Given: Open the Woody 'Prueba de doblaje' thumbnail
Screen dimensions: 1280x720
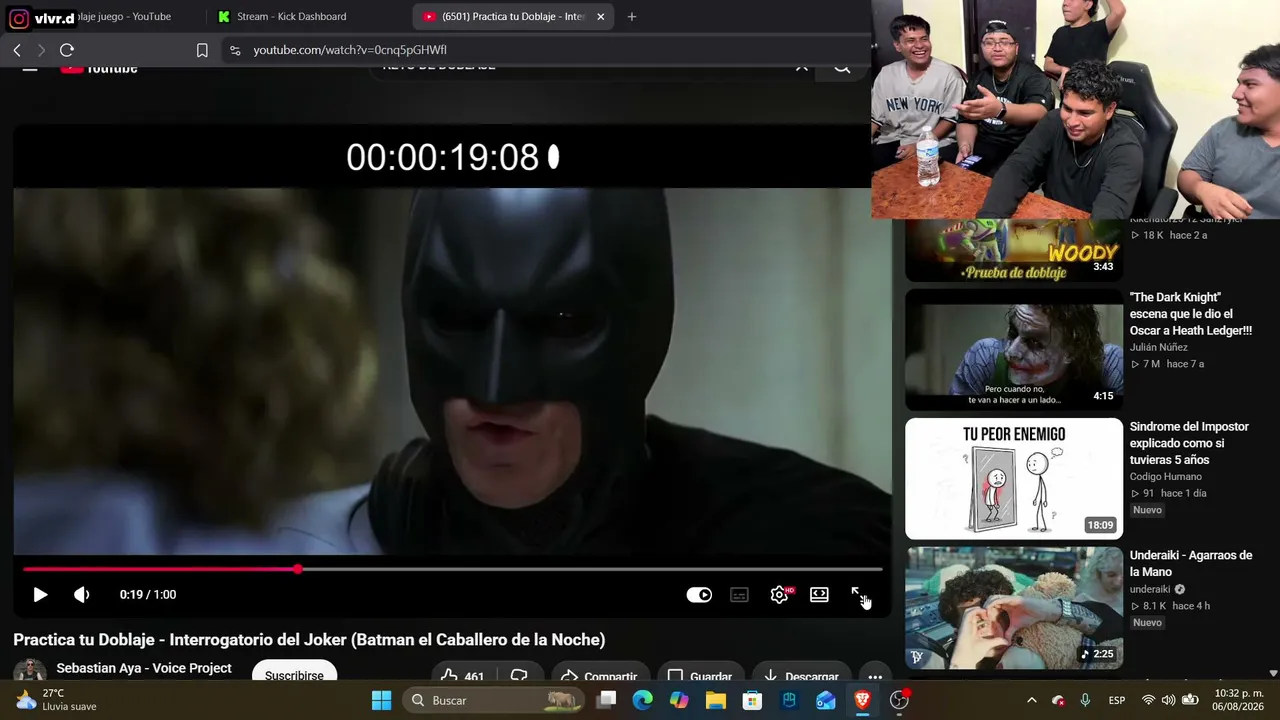Looking at the screenshot, I should [x=1014, y=250].
